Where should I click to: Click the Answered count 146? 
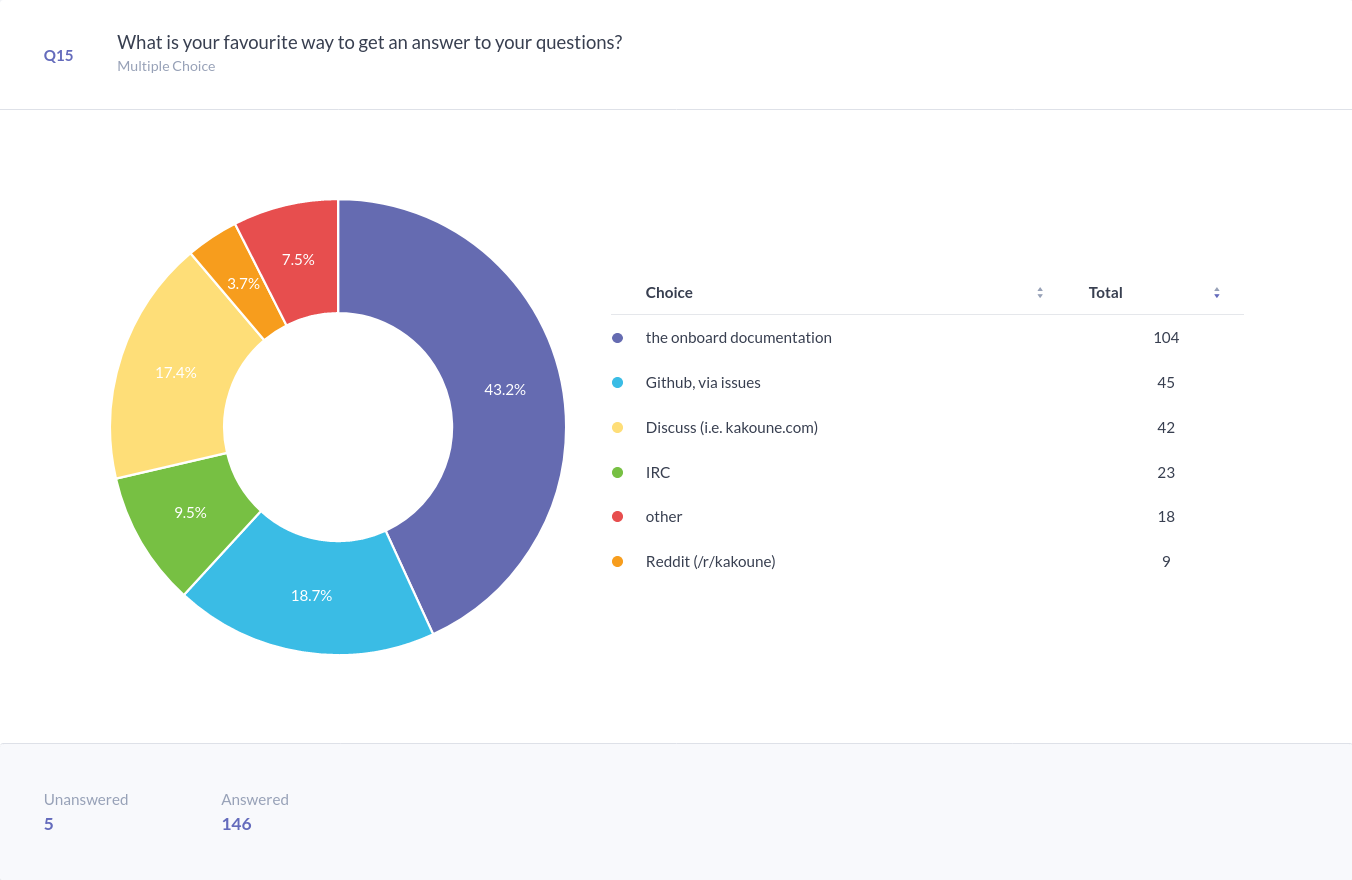pos(236,824)
